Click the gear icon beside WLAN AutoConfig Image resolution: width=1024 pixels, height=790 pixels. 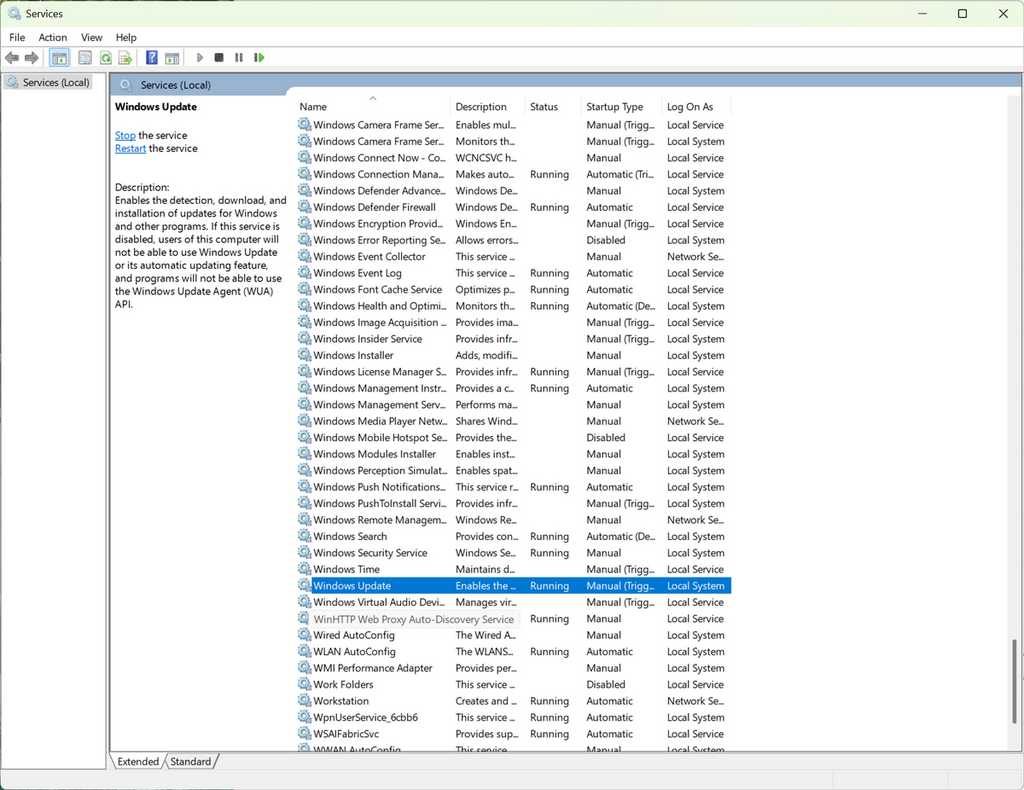click(304, 651)
